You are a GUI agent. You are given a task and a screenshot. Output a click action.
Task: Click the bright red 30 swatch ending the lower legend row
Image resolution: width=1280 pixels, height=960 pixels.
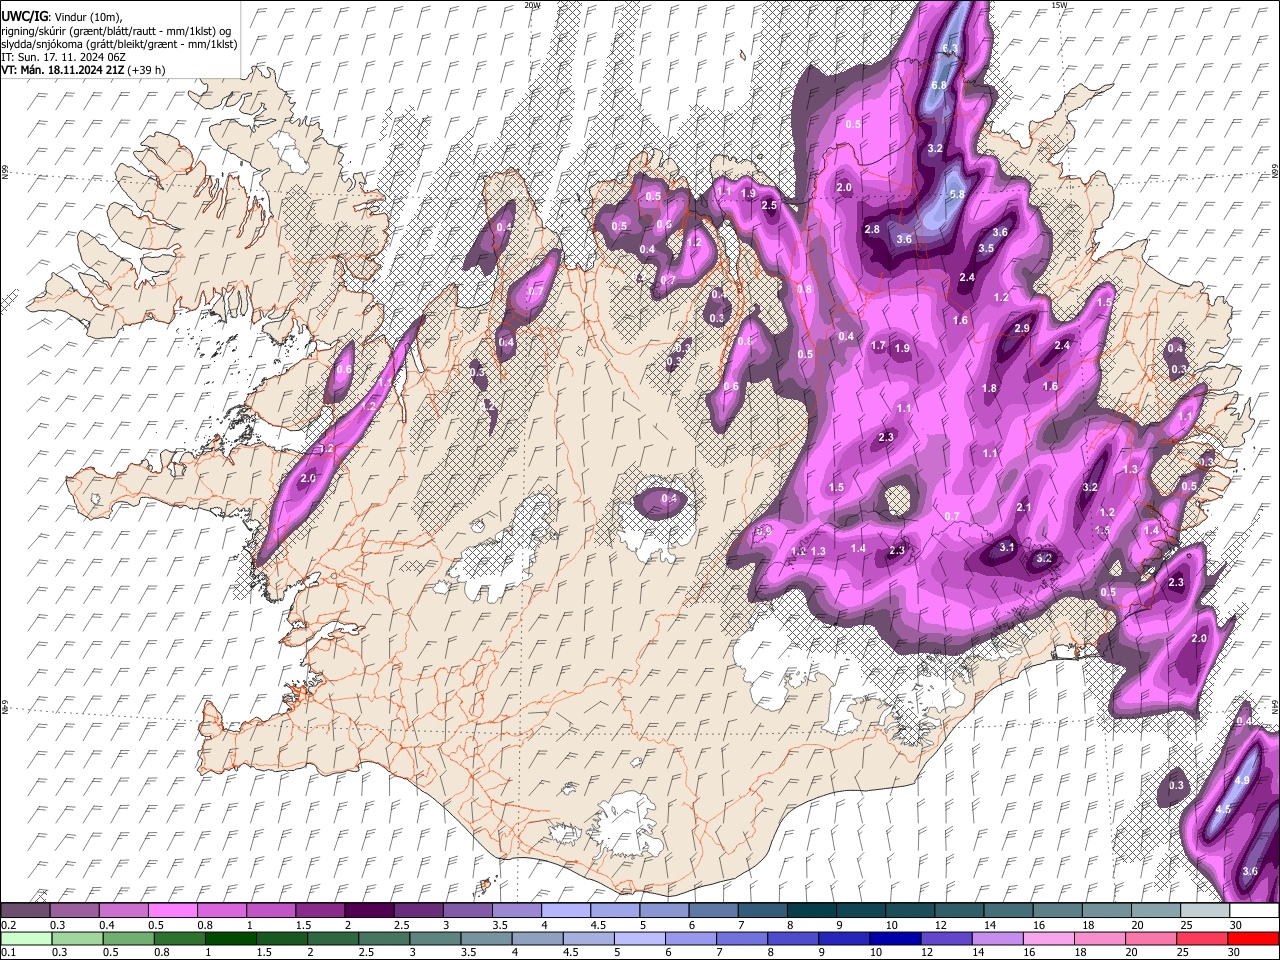[x=1254, y=938]
